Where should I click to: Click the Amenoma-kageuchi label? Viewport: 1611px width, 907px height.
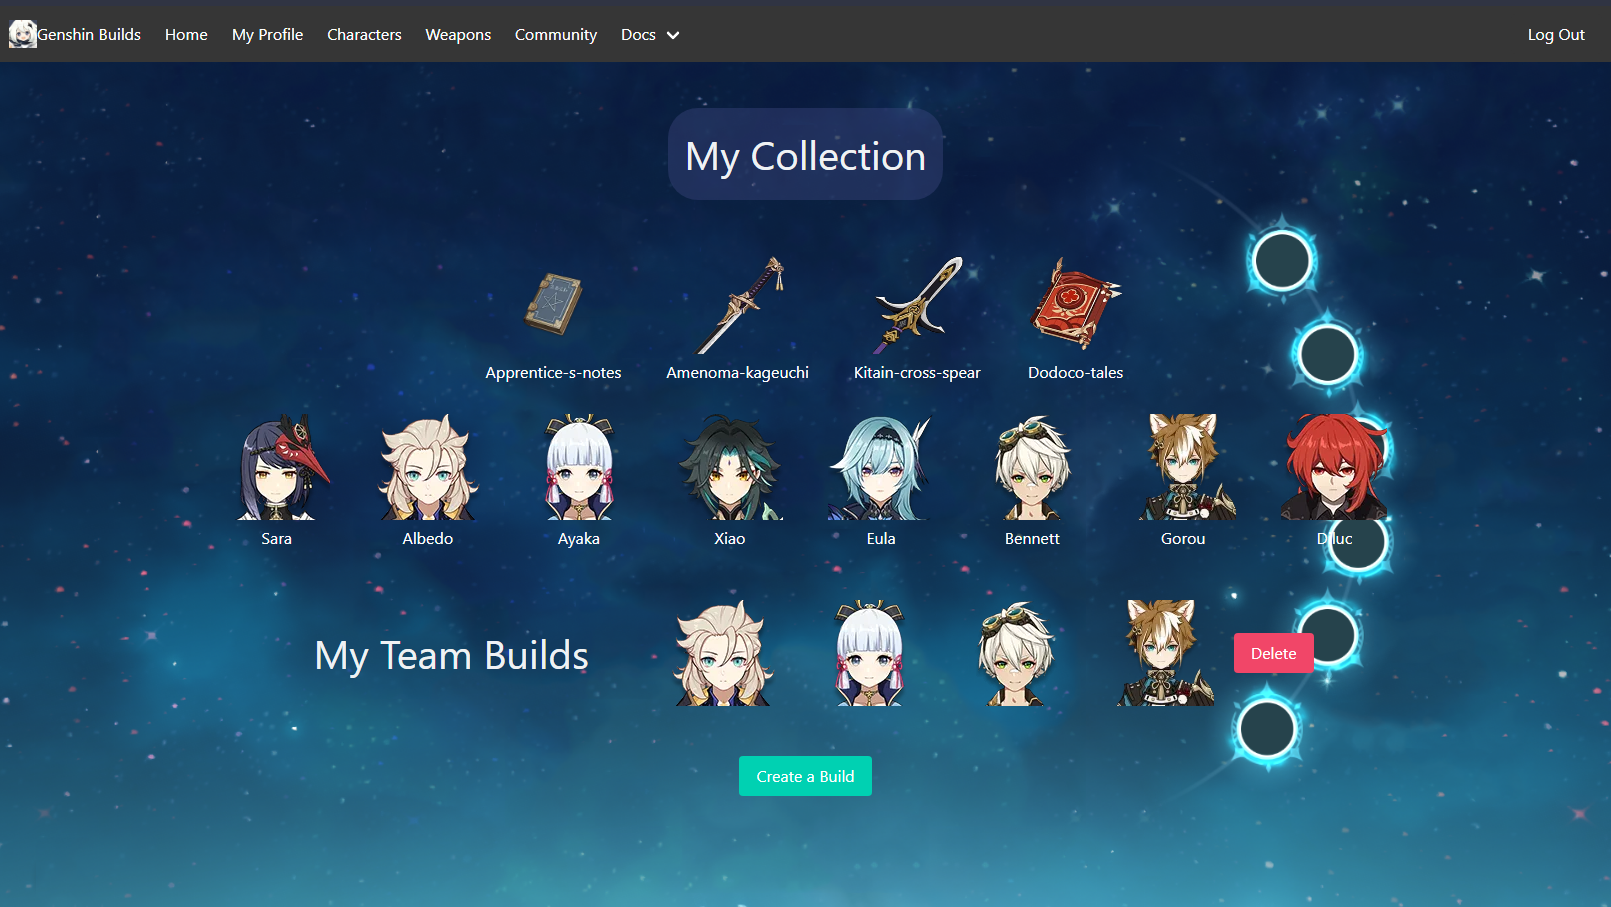(738, 372)
